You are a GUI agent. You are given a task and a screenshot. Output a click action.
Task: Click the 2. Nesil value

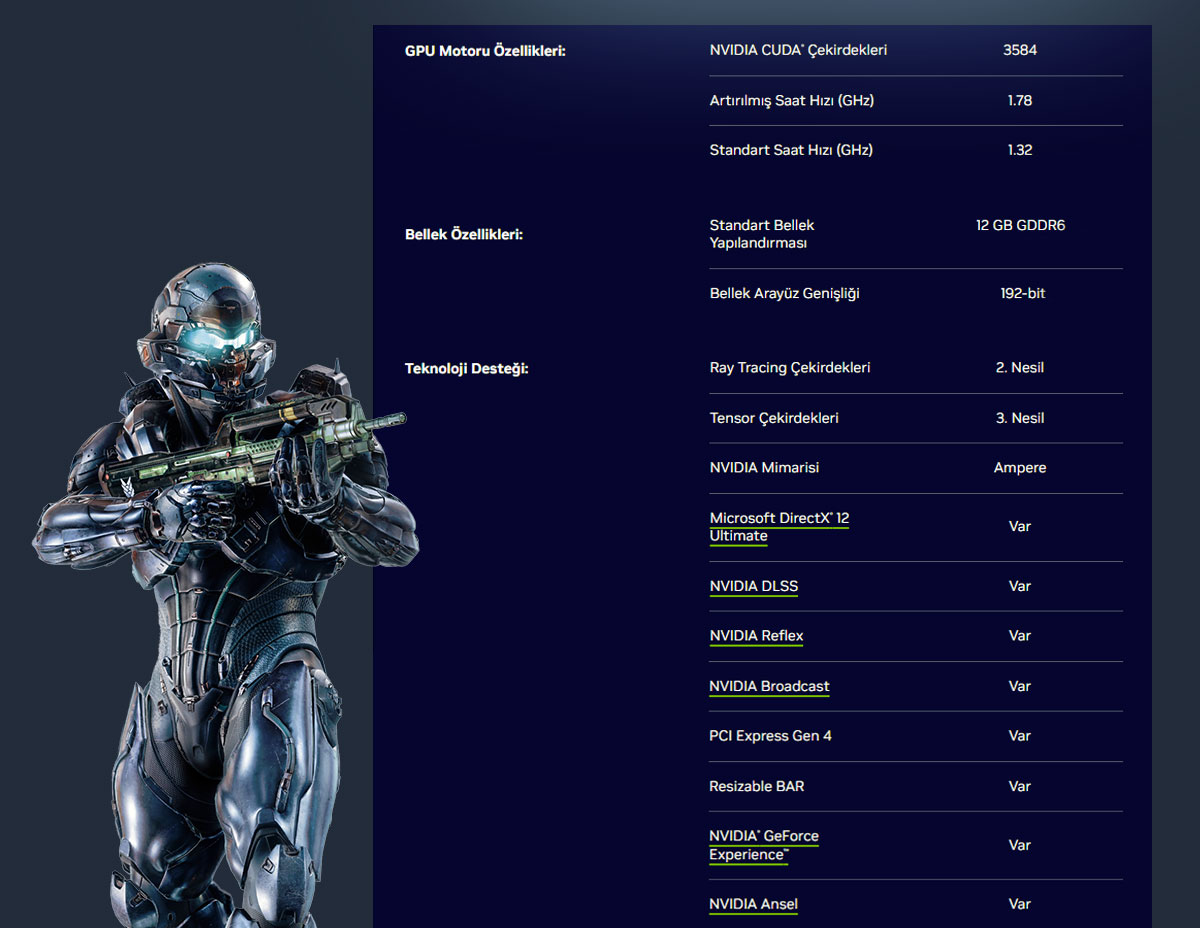click(1020, 368)
